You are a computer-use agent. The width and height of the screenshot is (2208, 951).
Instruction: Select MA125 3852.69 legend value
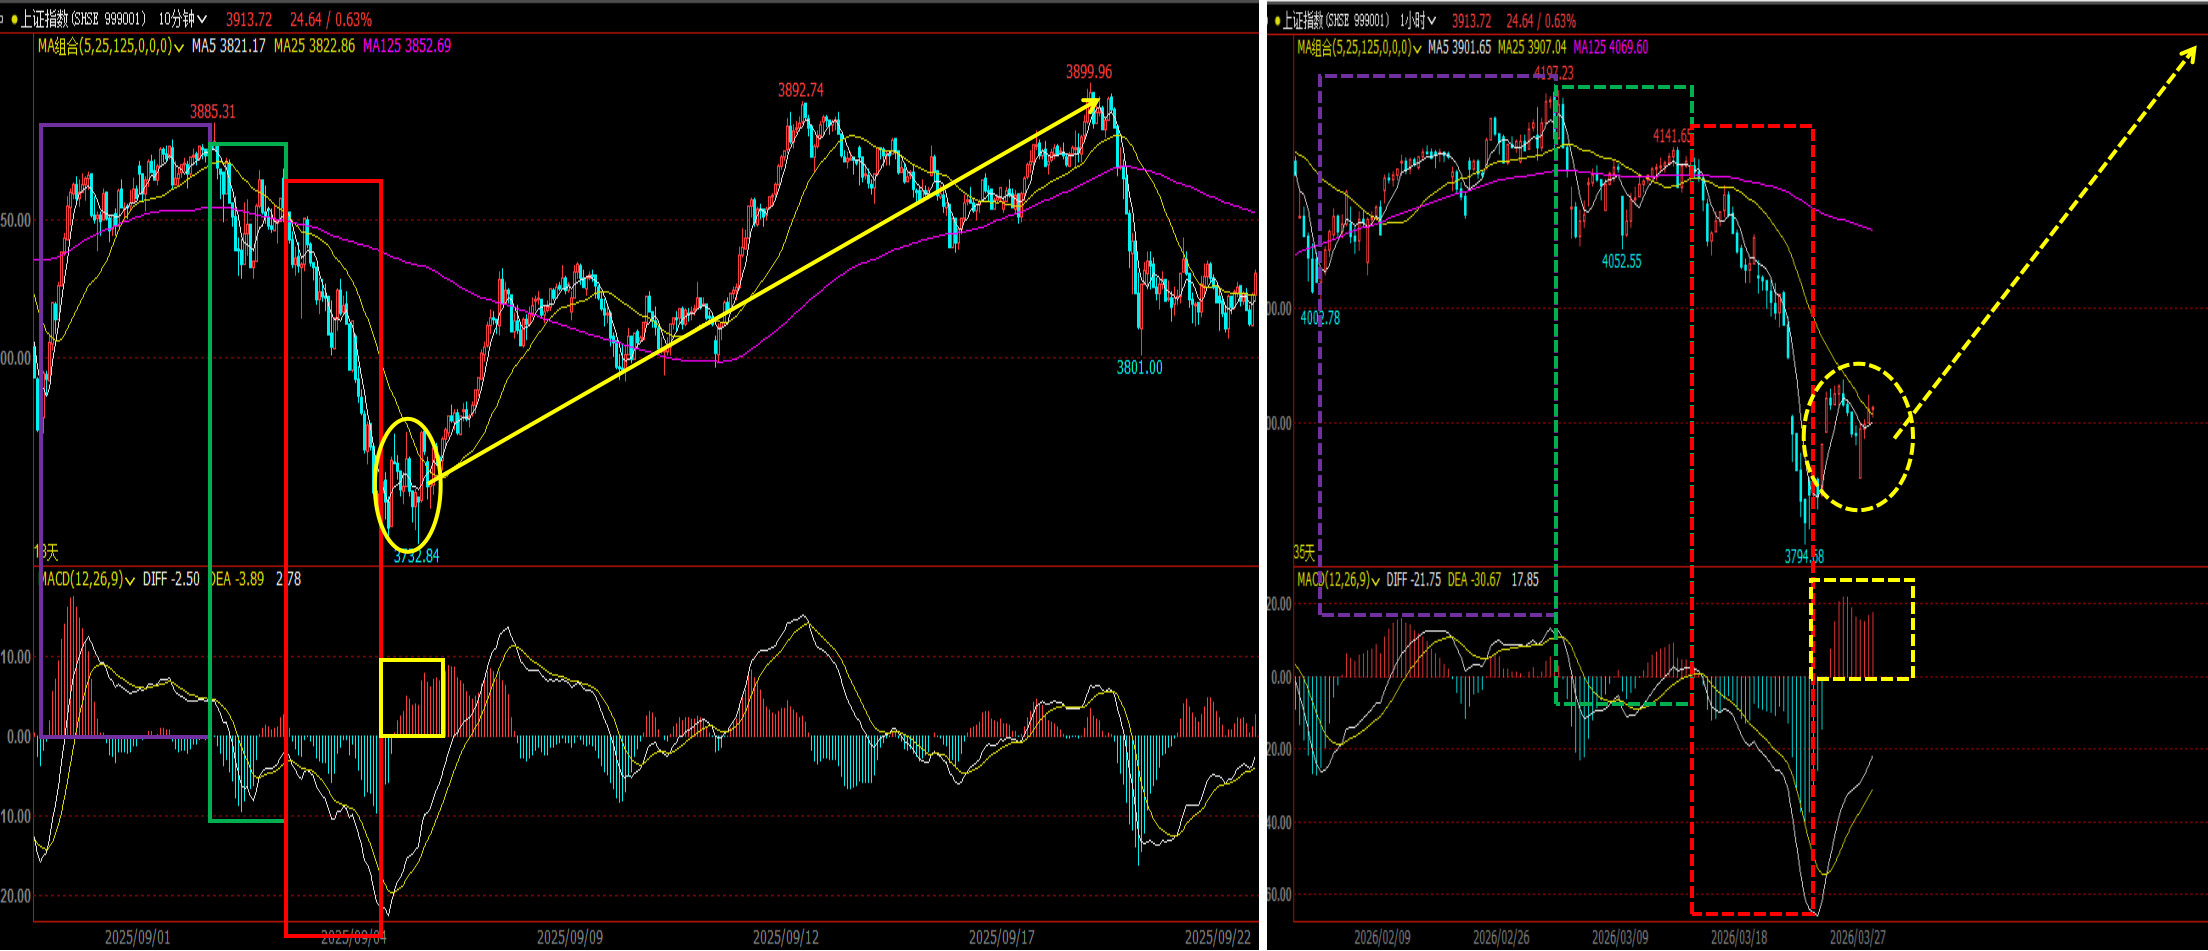point(407,46)
